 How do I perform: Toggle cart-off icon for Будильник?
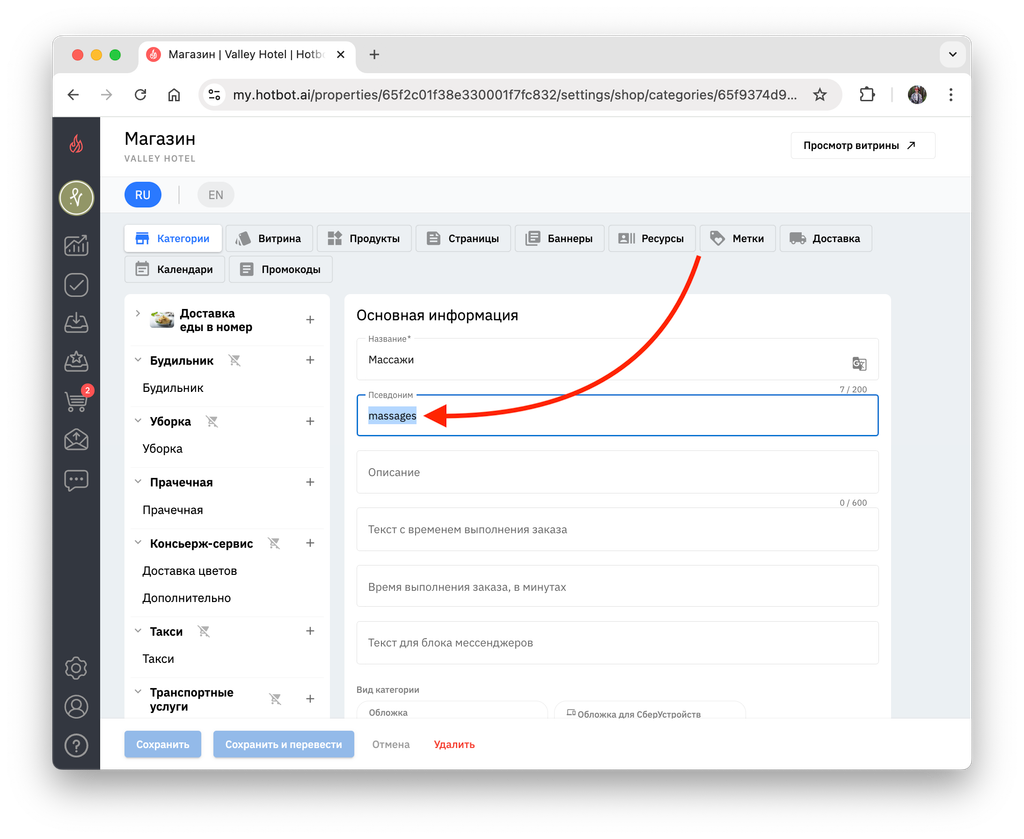pyautogui.click(x=234, y=360)
